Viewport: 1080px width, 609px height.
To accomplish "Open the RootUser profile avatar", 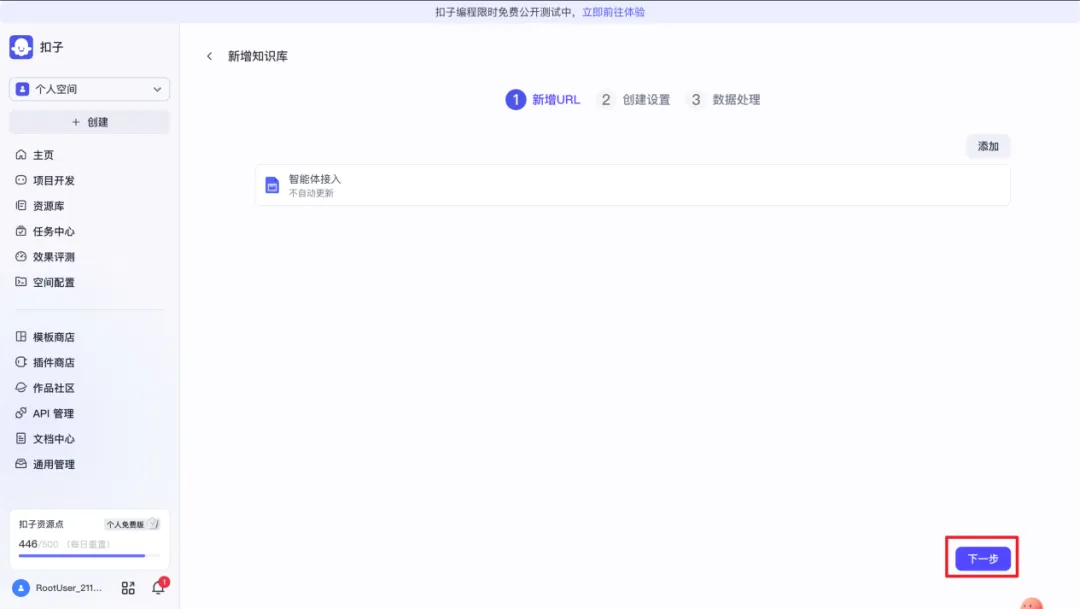I will click(21, 588).
